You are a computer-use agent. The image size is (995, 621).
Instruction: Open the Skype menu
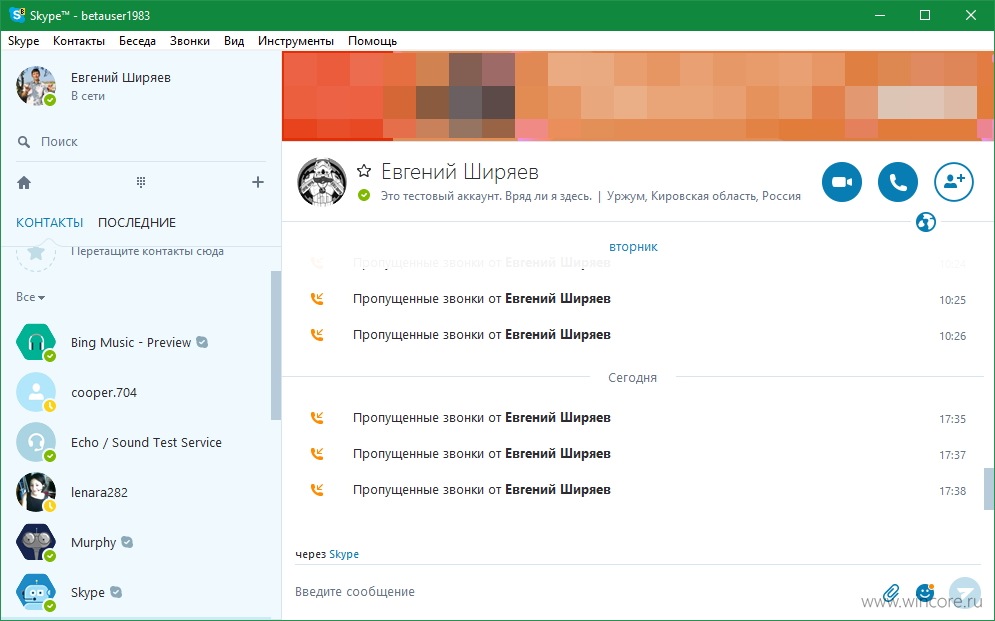[23, 41]
